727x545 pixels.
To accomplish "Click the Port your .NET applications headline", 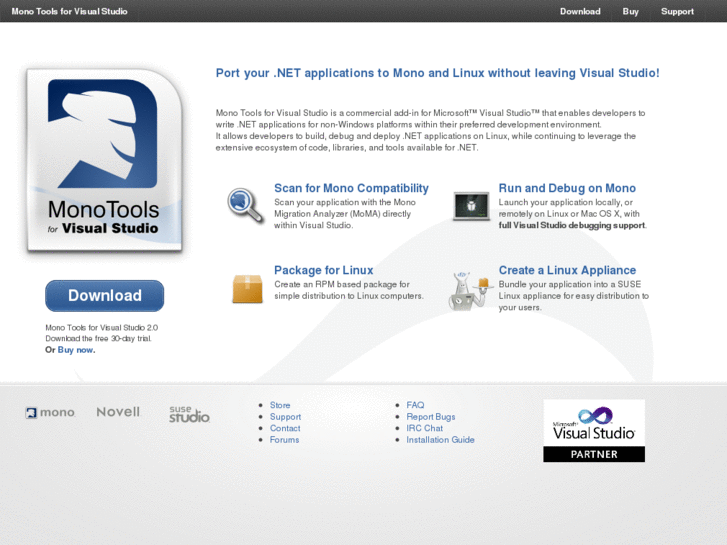I will click(x=437, y=73).
